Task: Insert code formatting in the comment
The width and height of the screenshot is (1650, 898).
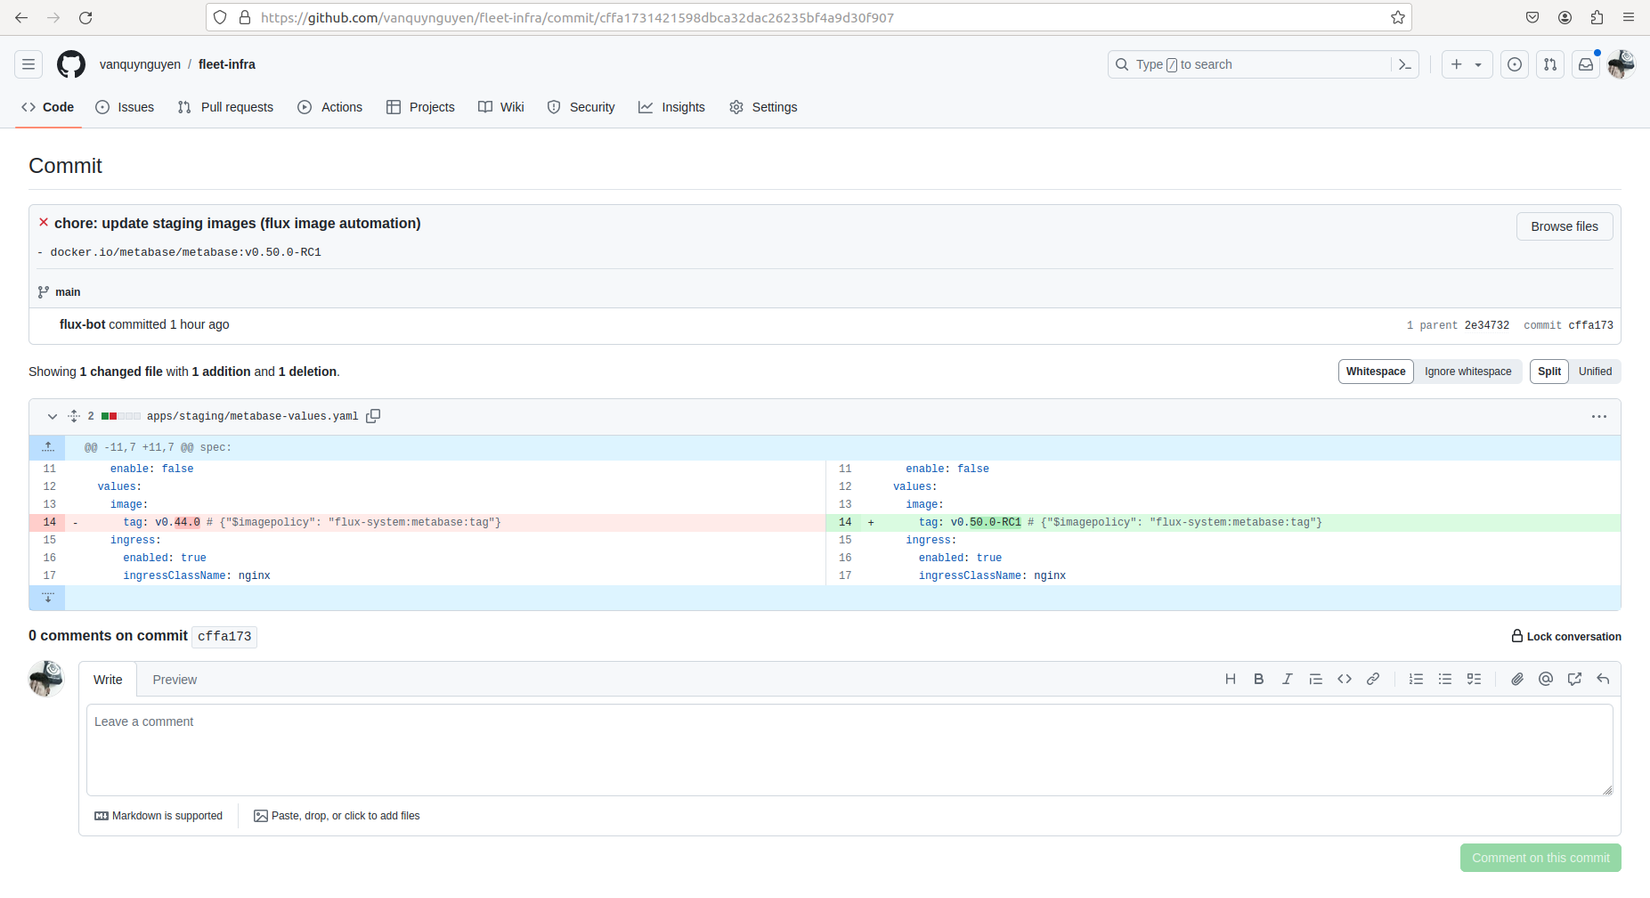Action: coord(1344,679)
